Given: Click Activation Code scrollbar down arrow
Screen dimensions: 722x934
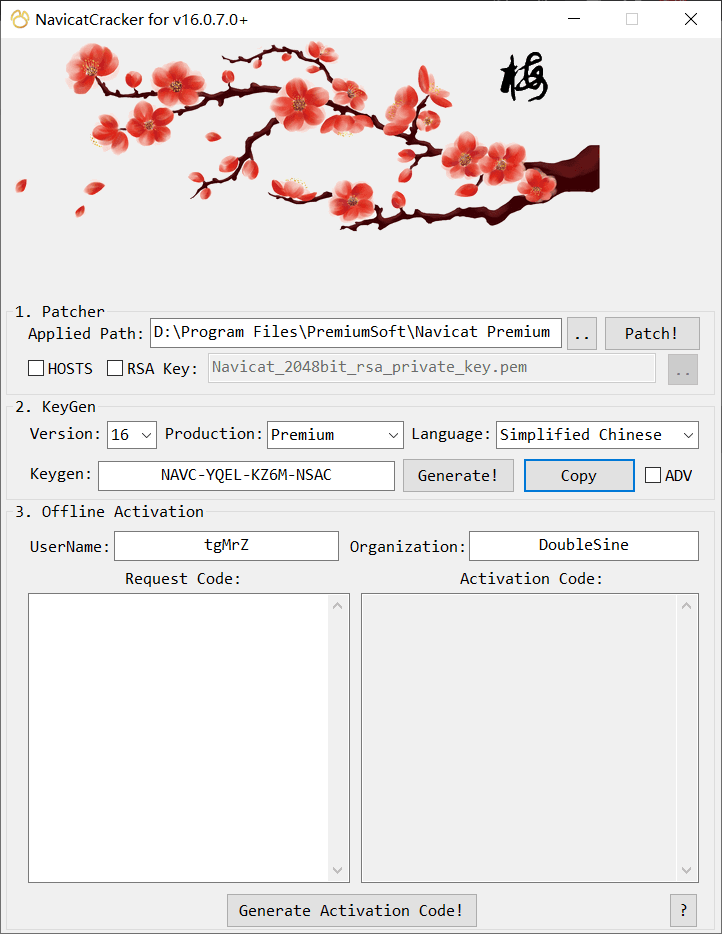Looking at the screenshot, I should pos(686,870).
